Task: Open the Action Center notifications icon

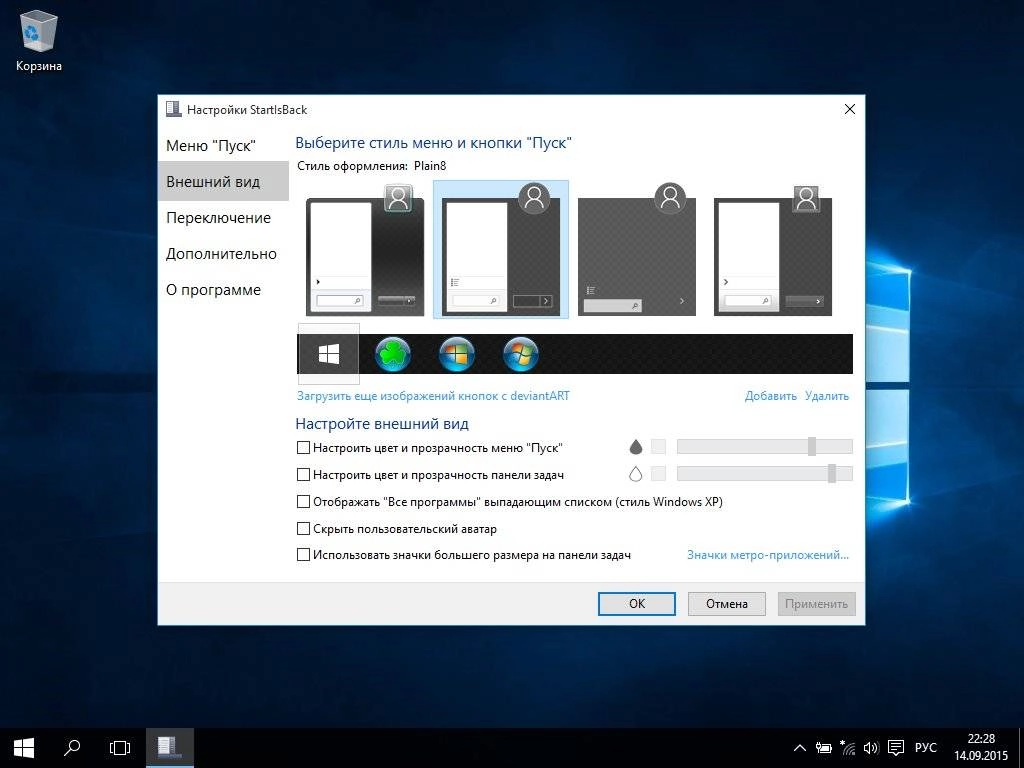Action: (896, 748)
